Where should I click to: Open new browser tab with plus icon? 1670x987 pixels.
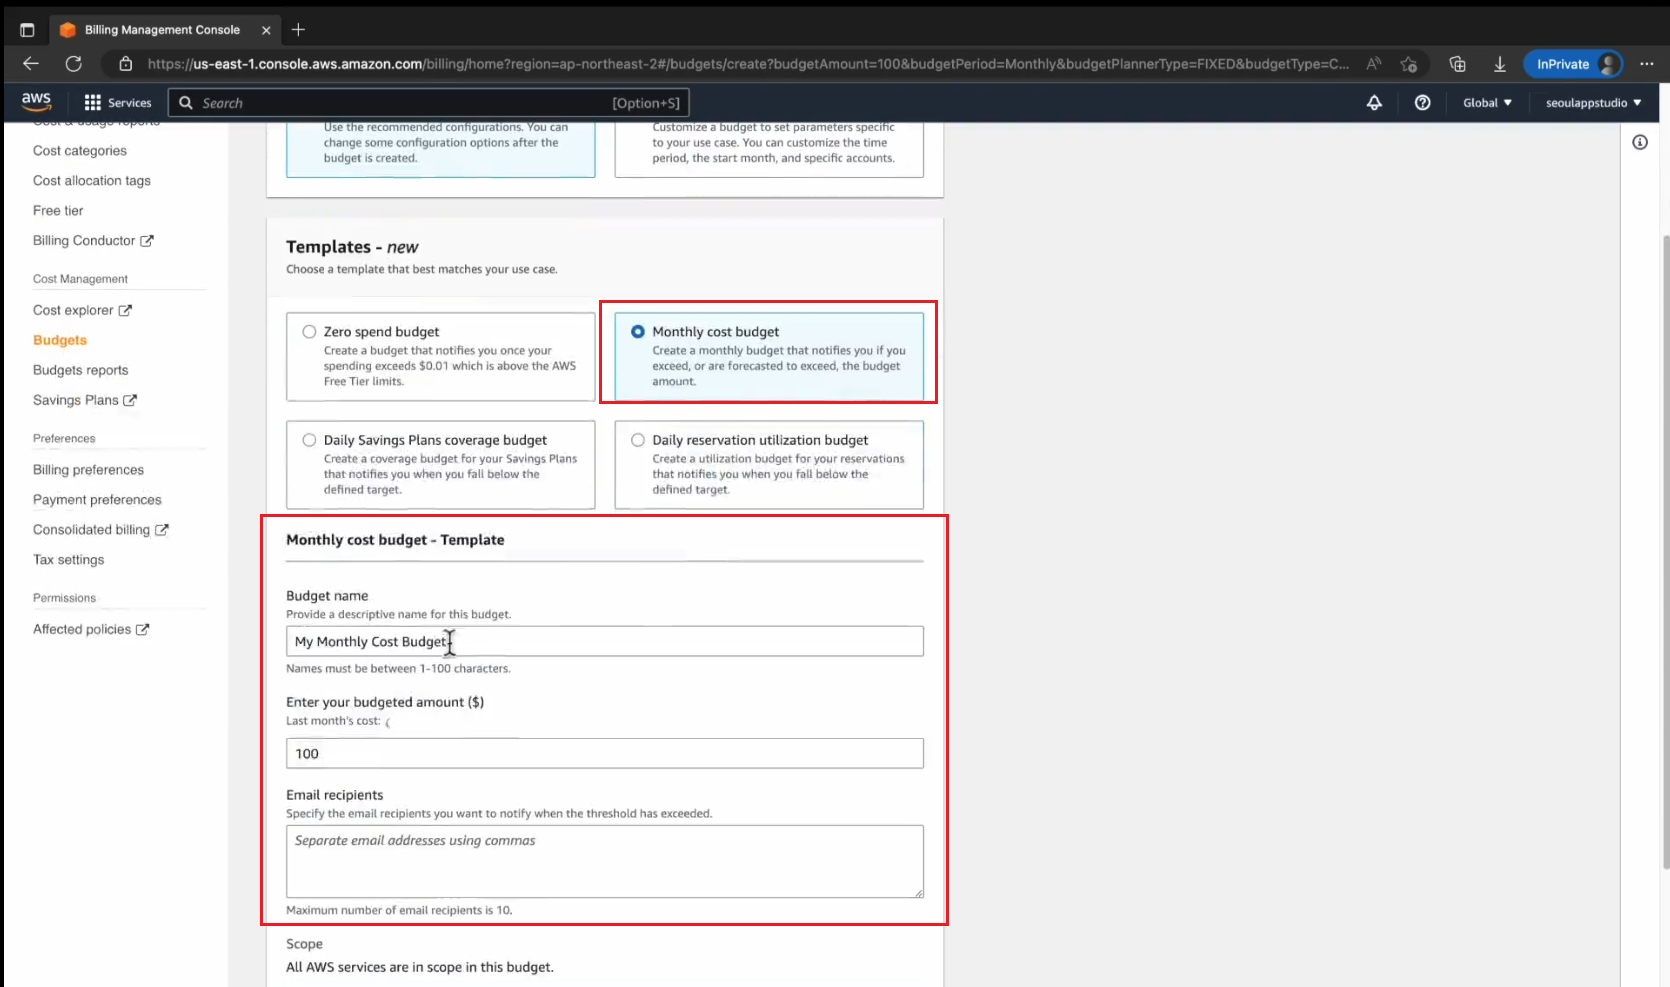298,30
